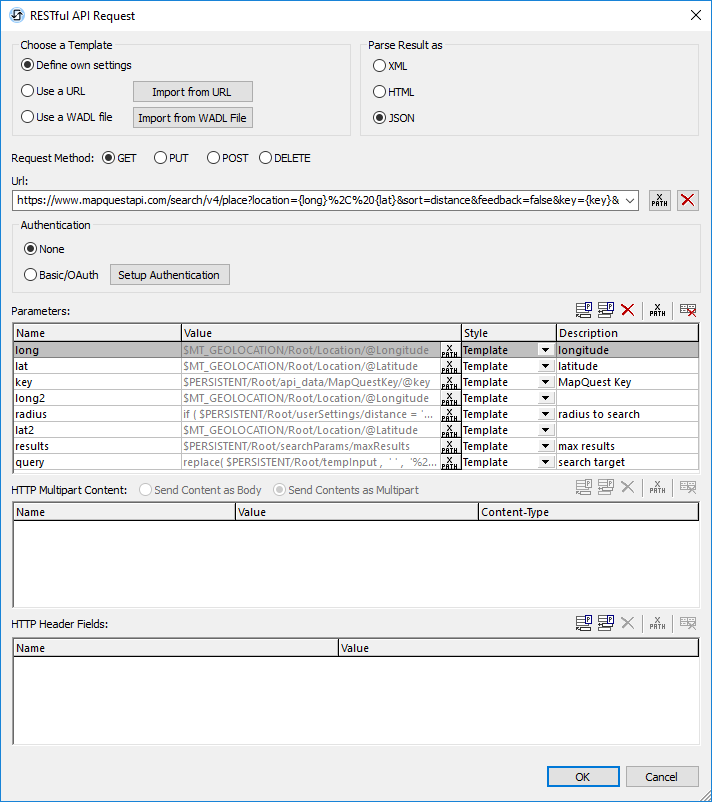Image resolution: width=712 pixels, height=802 pixels.
Task: Clear the Url with the red X button
Action: coord(688,200)
